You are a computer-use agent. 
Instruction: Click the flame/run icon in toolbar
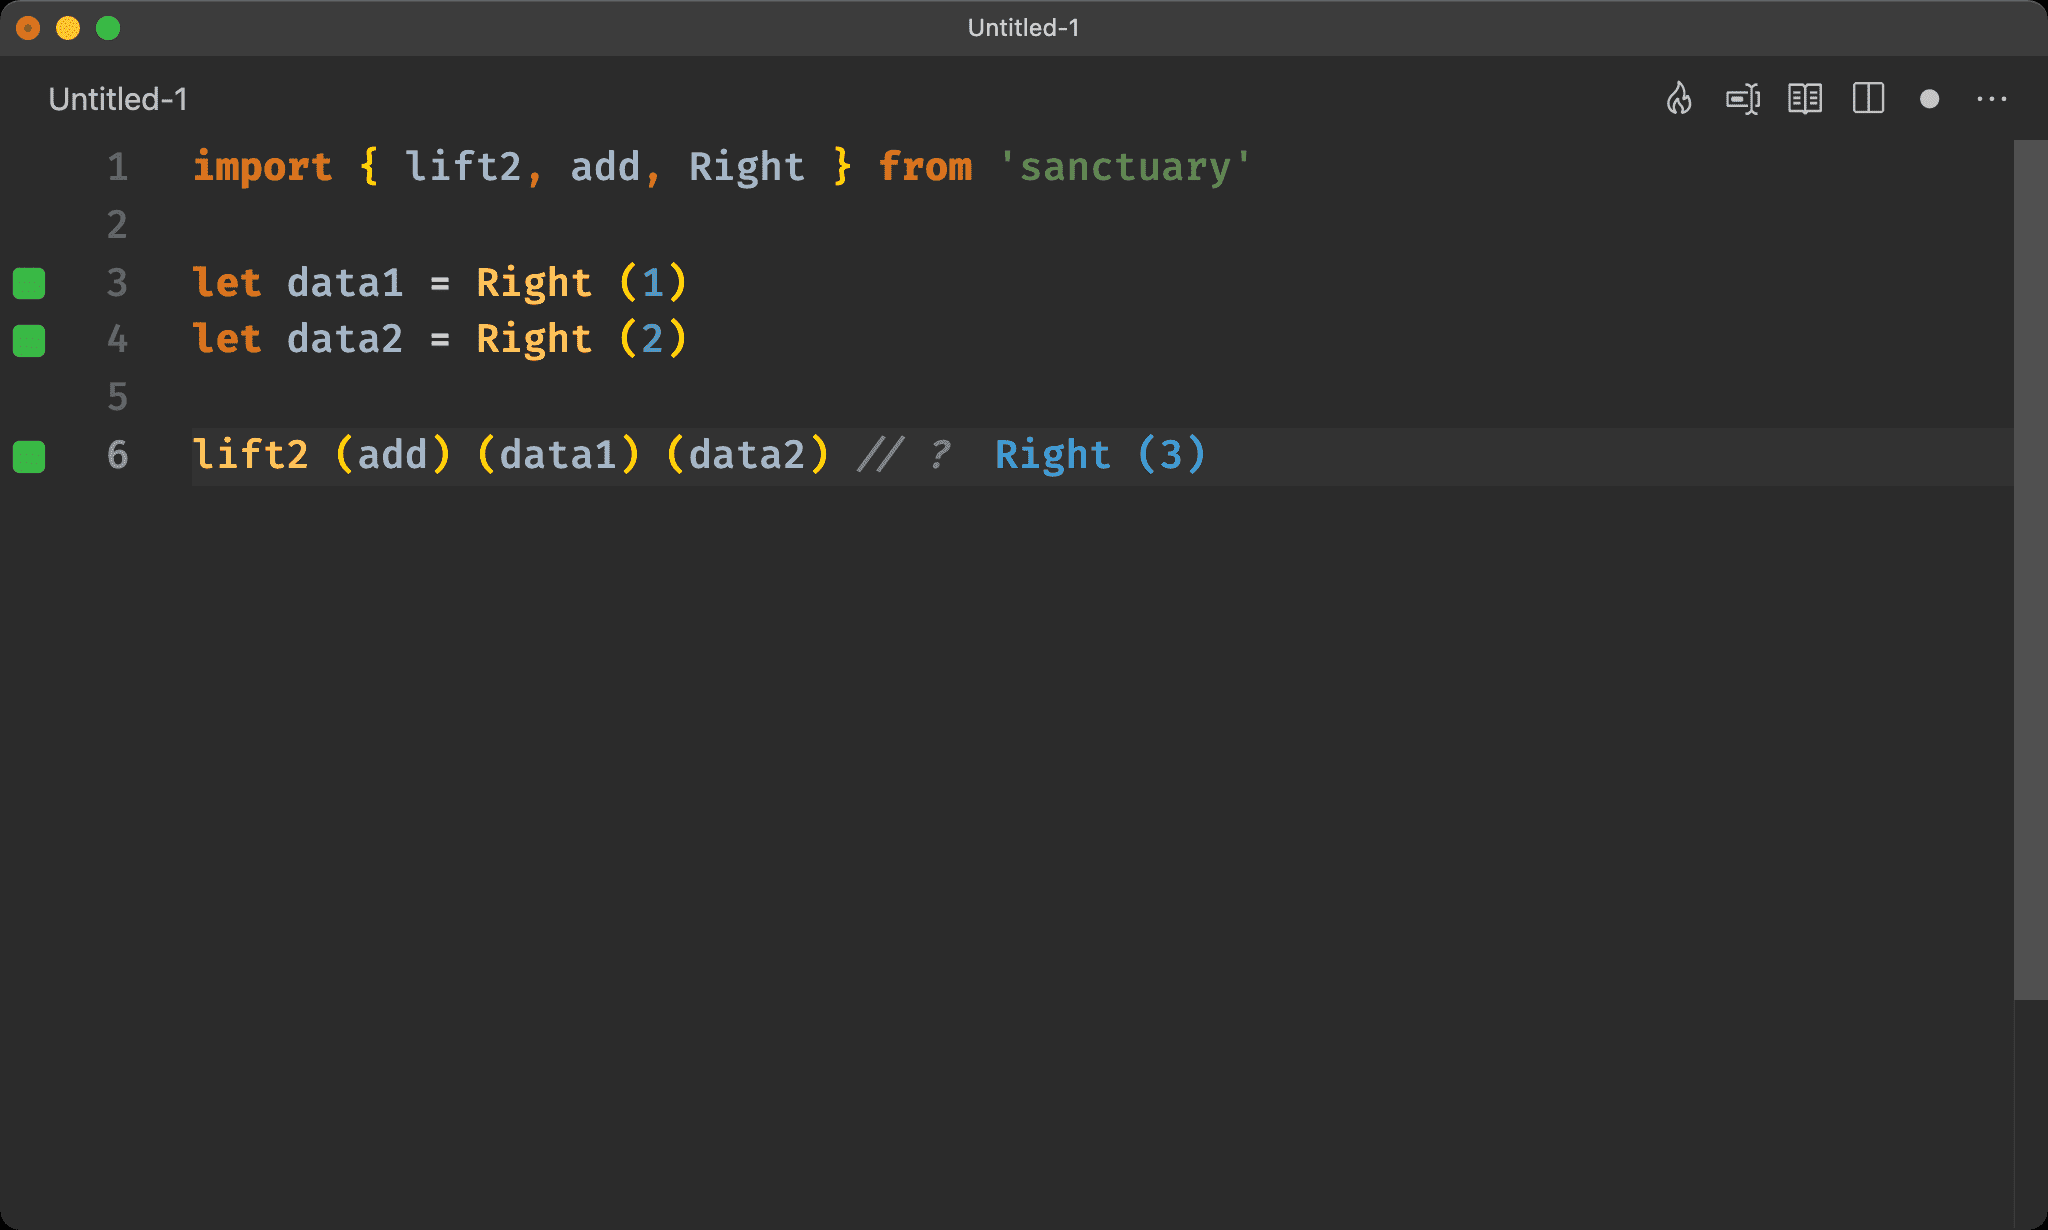pos(1681,98)
